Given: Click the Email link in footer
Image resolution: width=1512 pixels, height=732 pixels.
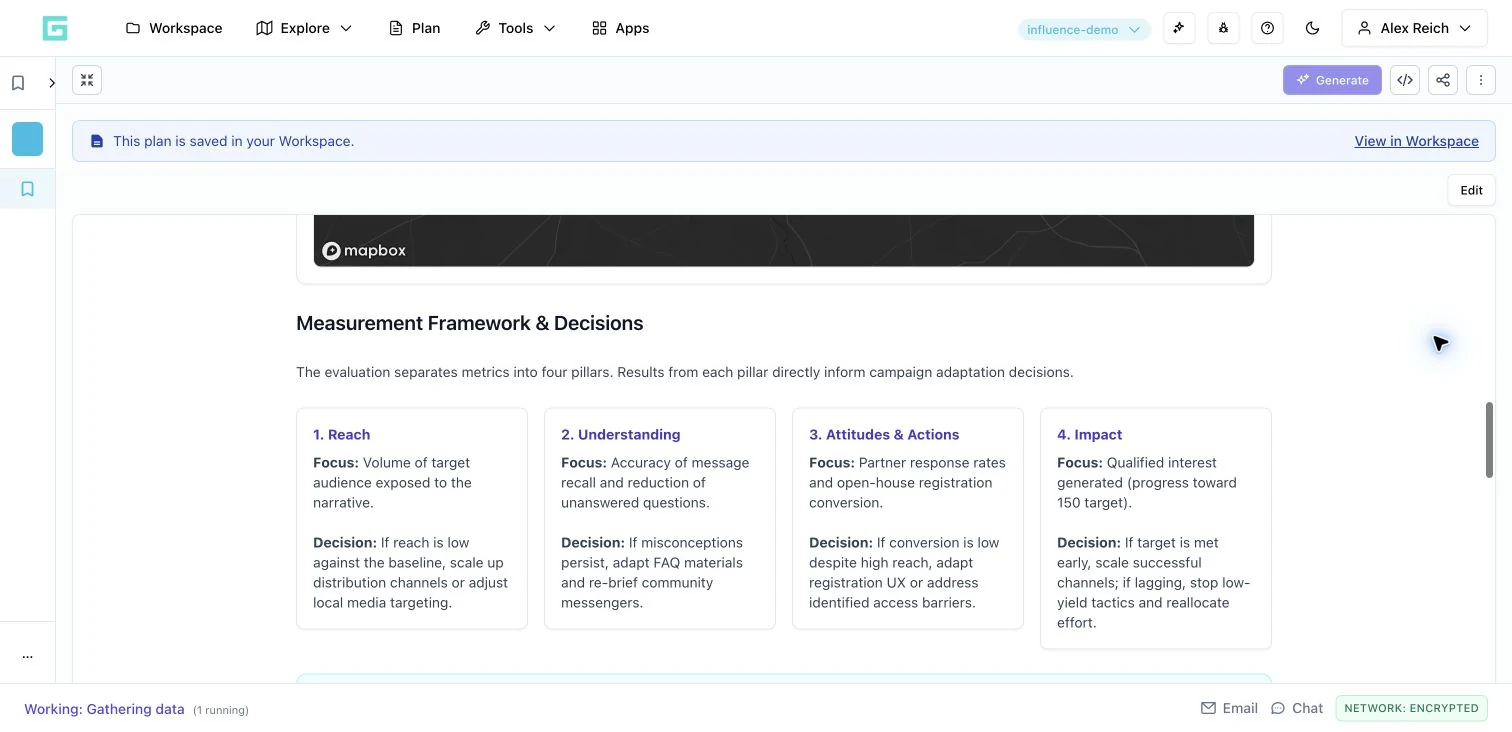Looking at the screenshot, I should tap(1229, 708).
